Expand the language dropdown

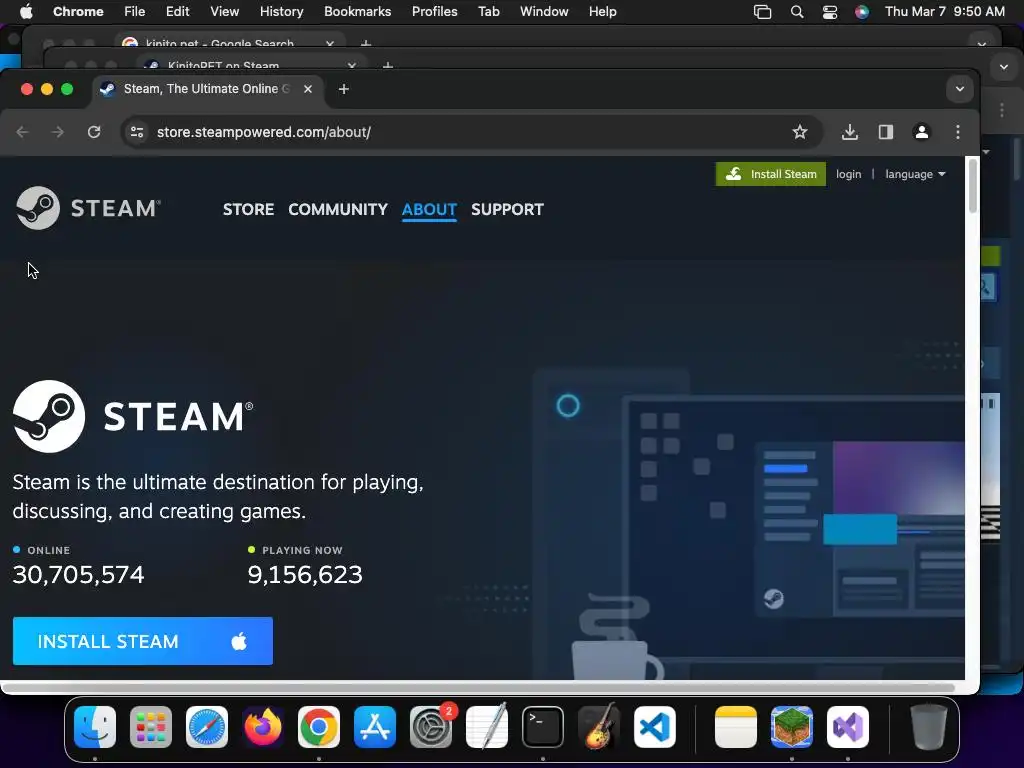(916, 174)
